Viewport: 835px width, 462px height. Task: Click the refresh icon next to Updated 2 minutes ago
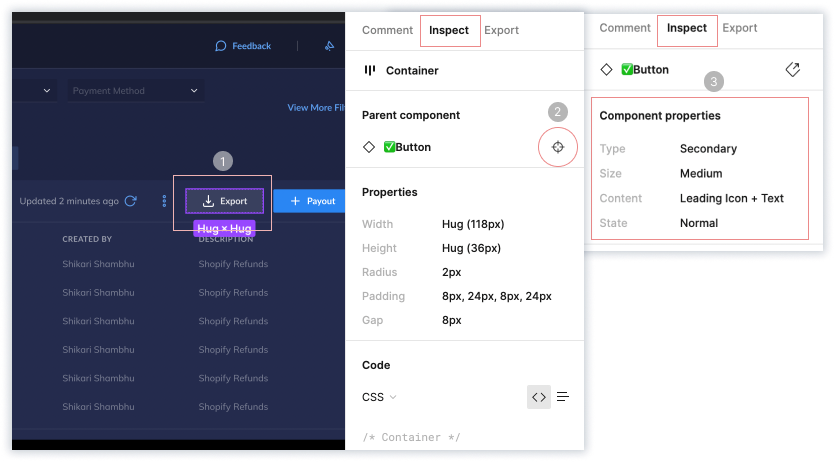(130, 201)
